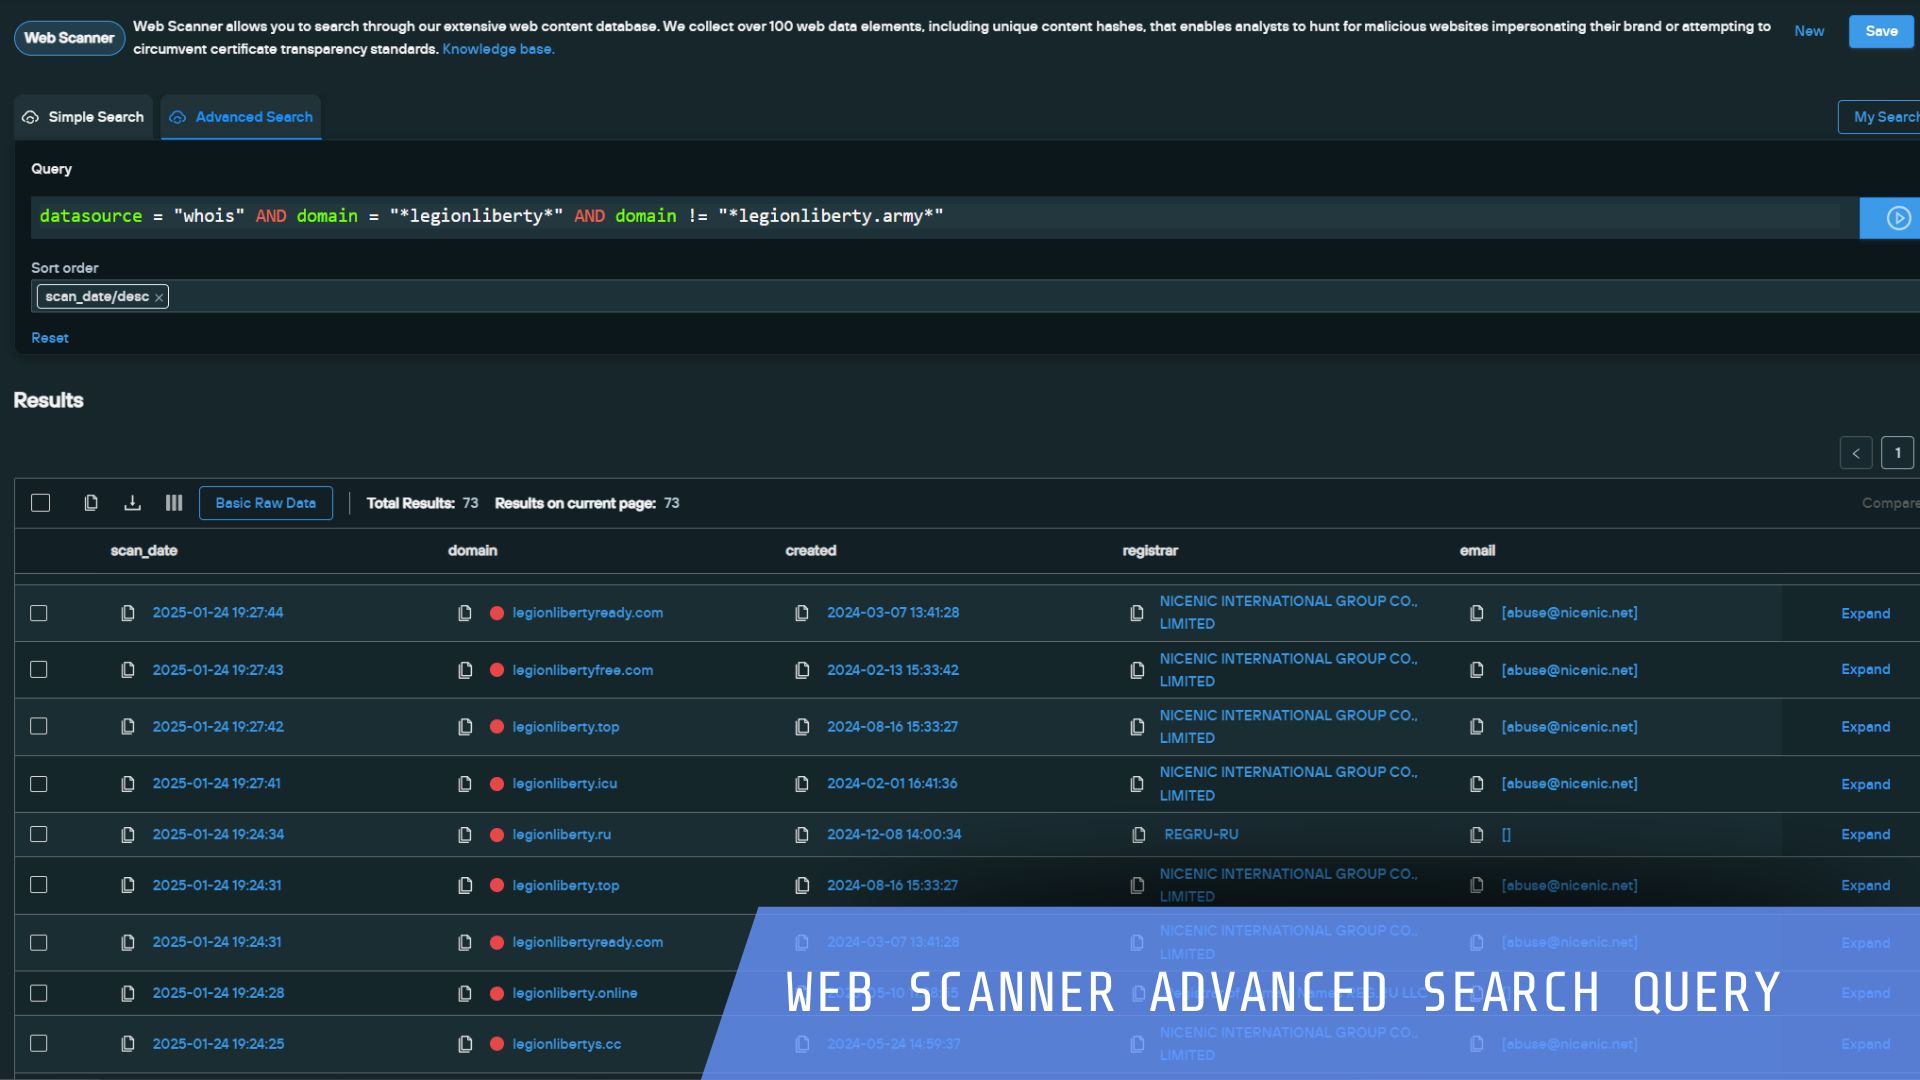Copy empty email value in legionliberty.ru row
Viewport: 1920px width, 1080px height.
click(x=1477, y=835)
